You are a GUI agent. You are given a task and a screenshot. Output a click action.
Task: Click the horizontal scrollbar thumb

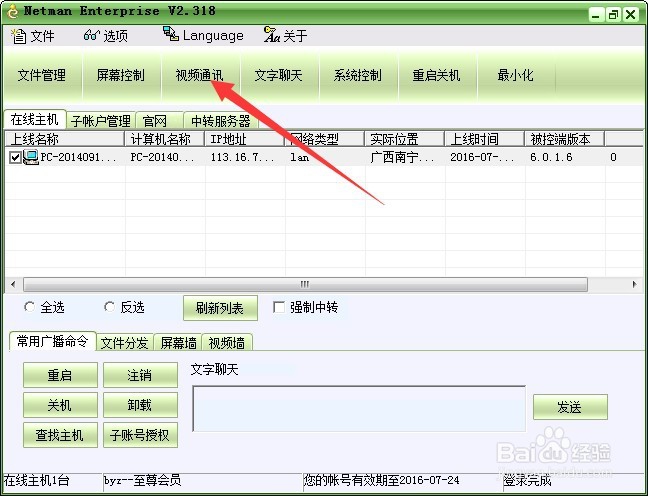point(305,284)
